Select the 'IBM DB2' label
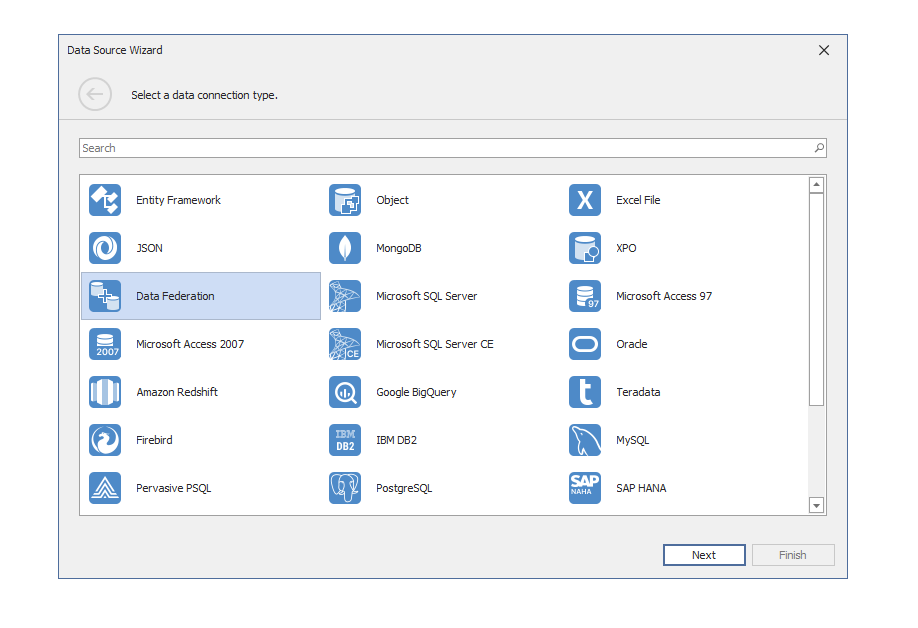 click(396, 440)
